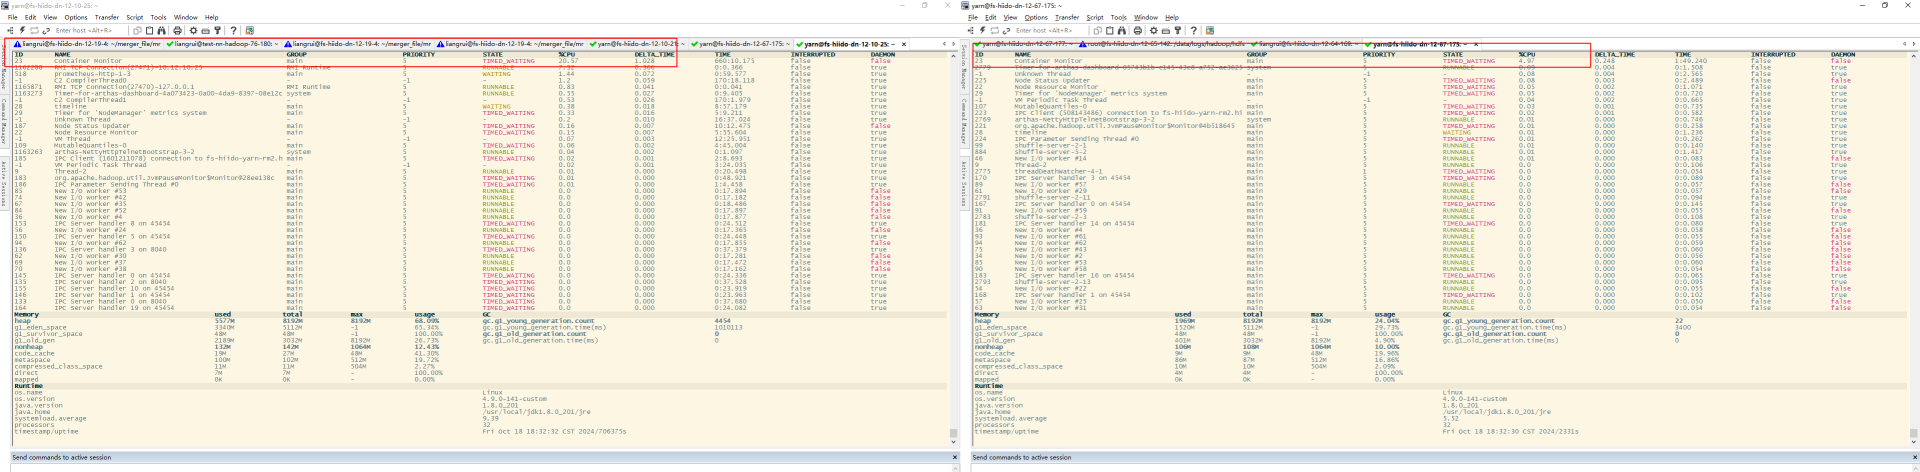The width and height of the screenshot is (1920, 472).
Task: Switch to liangrui@test-nn-hadoop-76-180 tab
Action: (223, 44)
